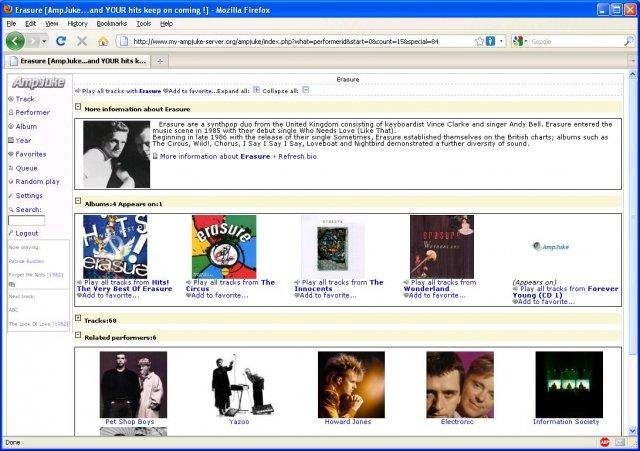Click the Adblock Plus status bar icon
Screen dimensions: 640x451
(604, 442)
